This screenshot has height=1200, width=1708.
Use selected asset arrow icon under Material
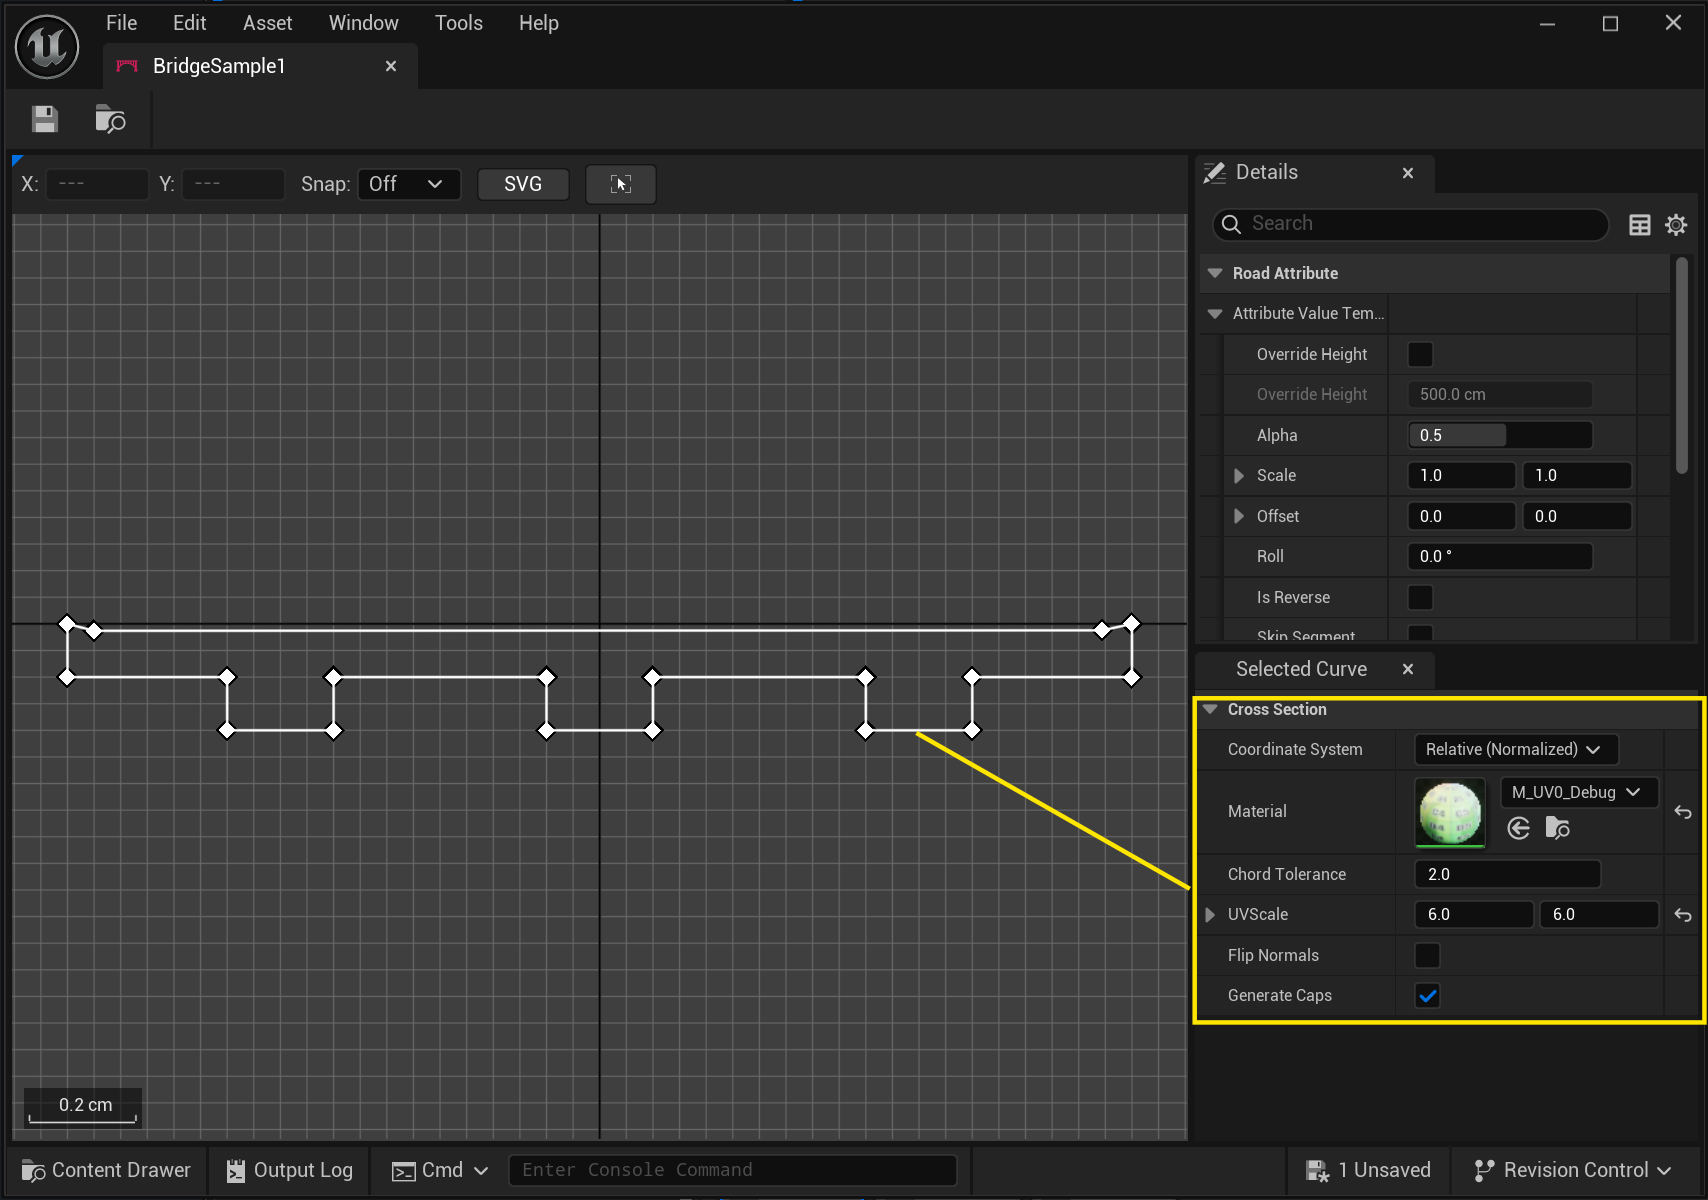[x=1519, y=828]
